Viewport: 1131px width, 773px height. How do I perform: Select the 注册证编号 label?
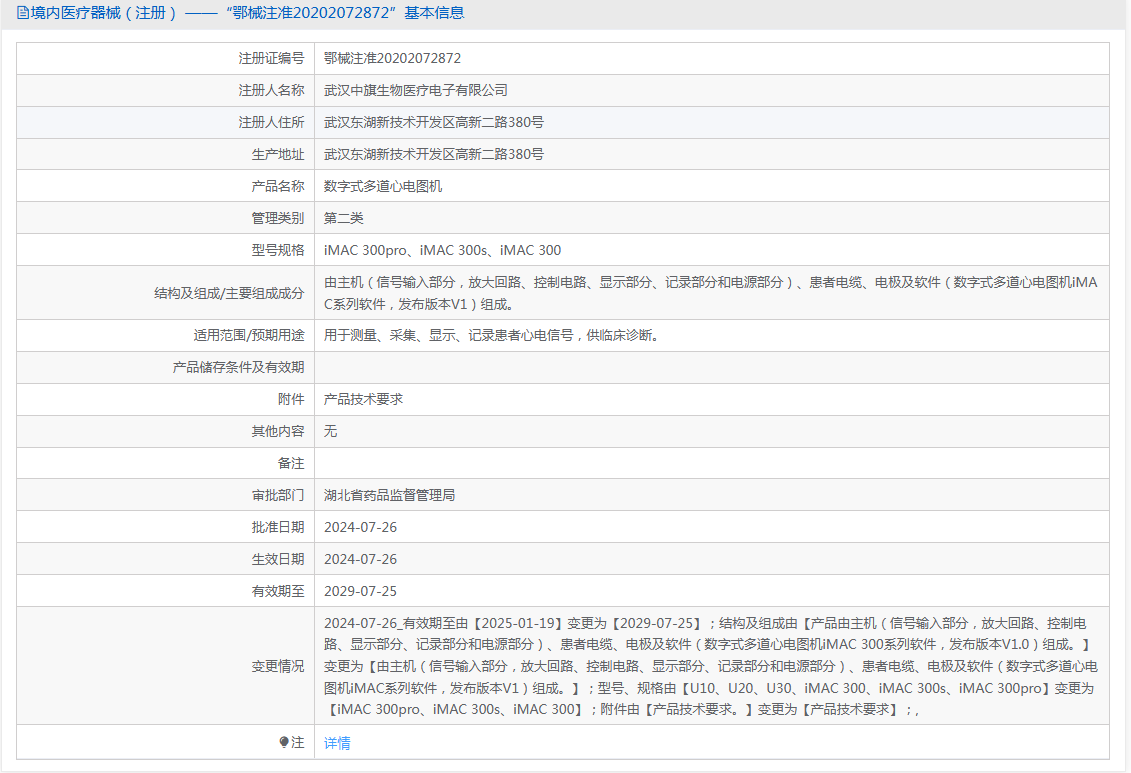pyautogui.click(x=271, y=58)
